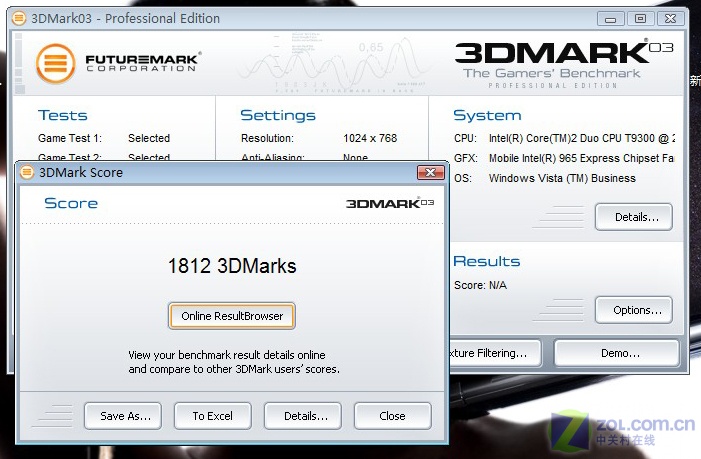
Task: Click the '3DMark03 - Professional Edition' title bar text
Action: 125,18
